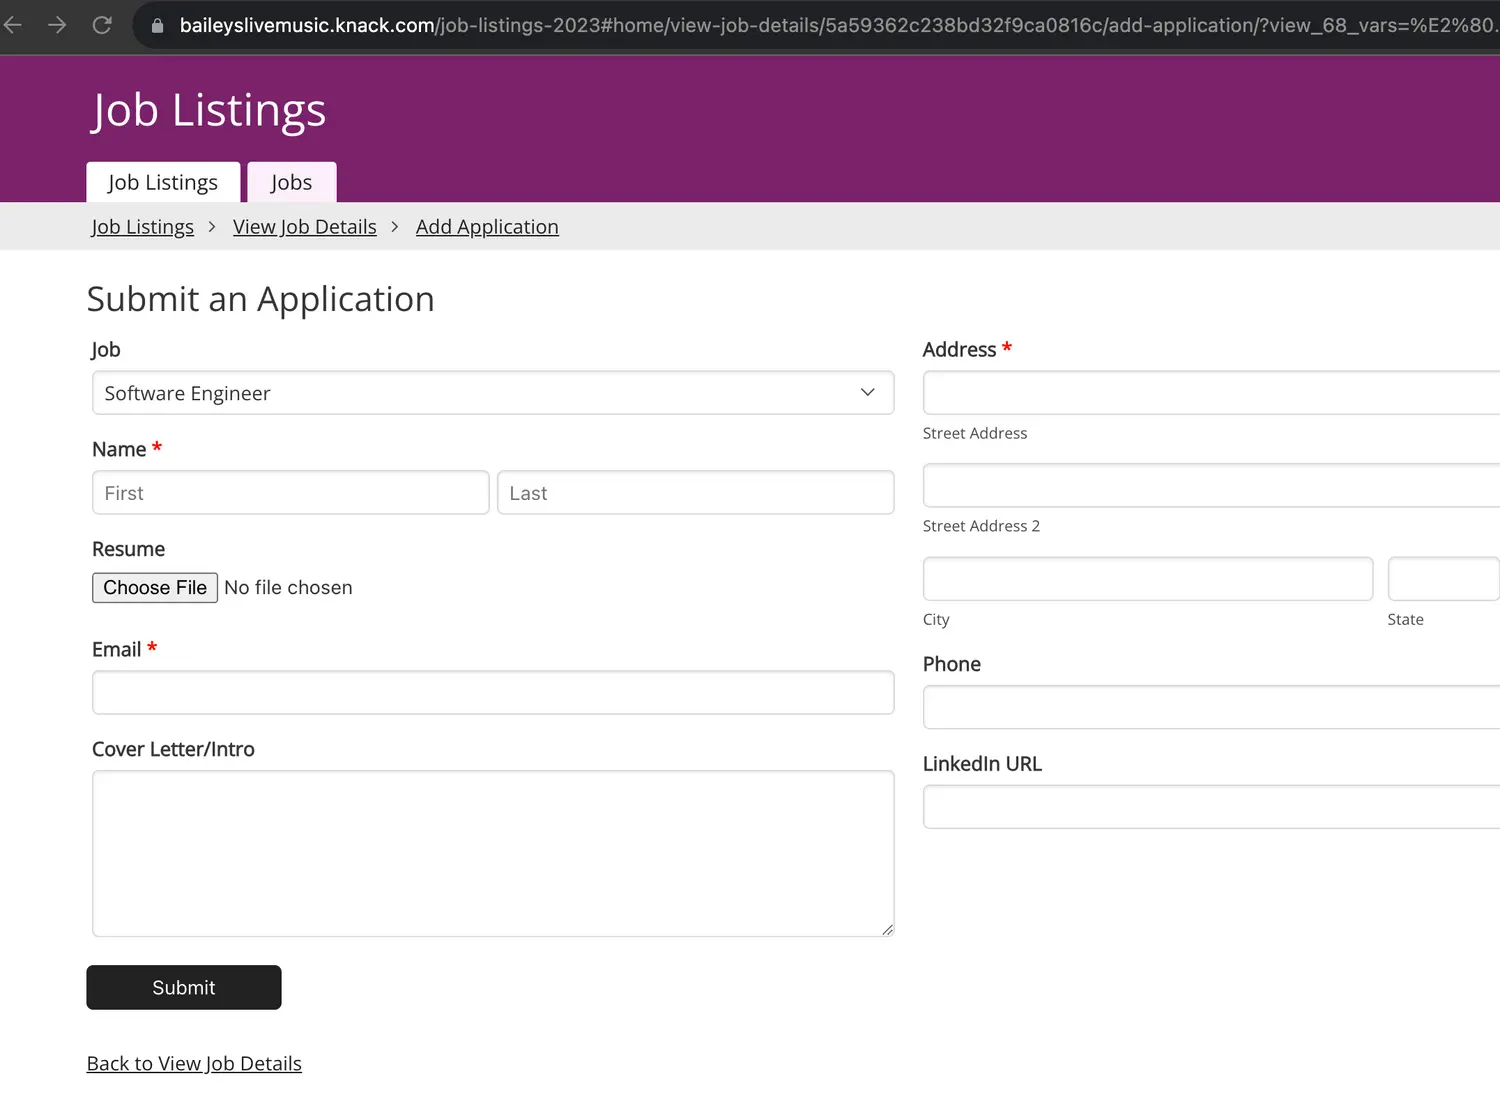Image resolution: width=1500 pixels, height=1099 pixels.
Task: Click inside the First name field
Action: pos(290,492)
